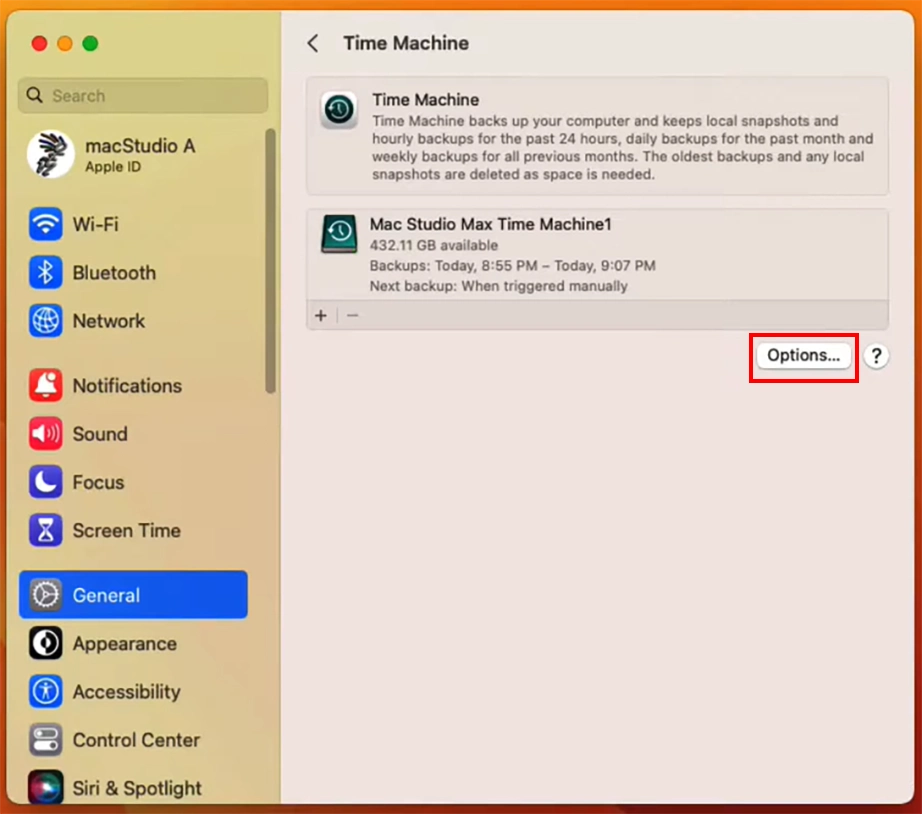Click the sidebar scrollbar

coord(270,261)
